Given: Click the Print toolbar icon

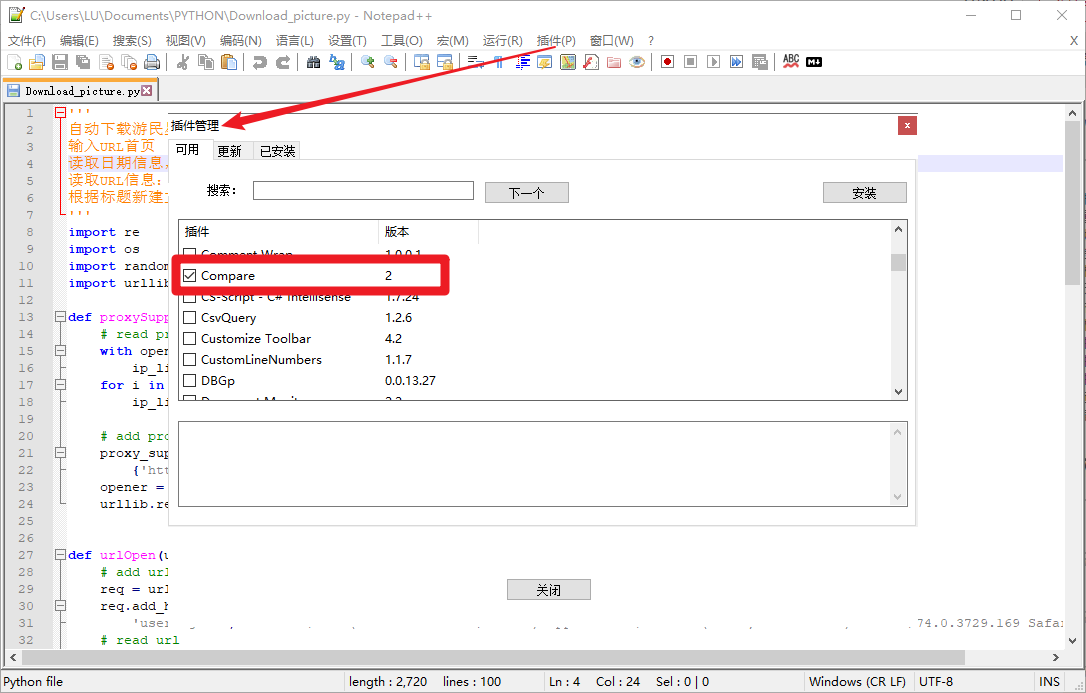Looking at the screenshot, I should click(150, 62).
